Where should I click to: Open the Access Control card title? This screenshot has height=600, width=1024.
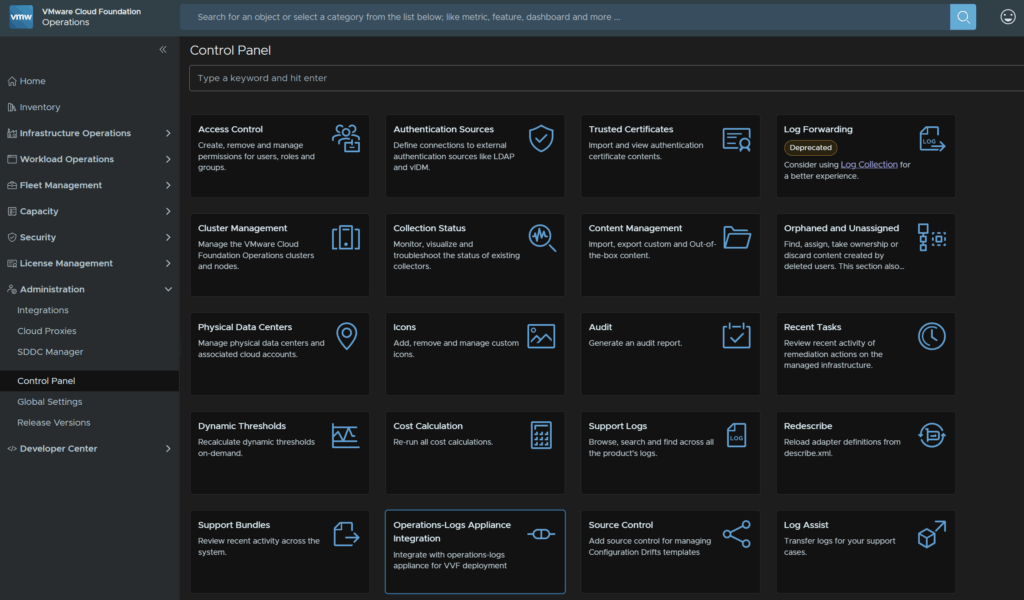[230, 129]
